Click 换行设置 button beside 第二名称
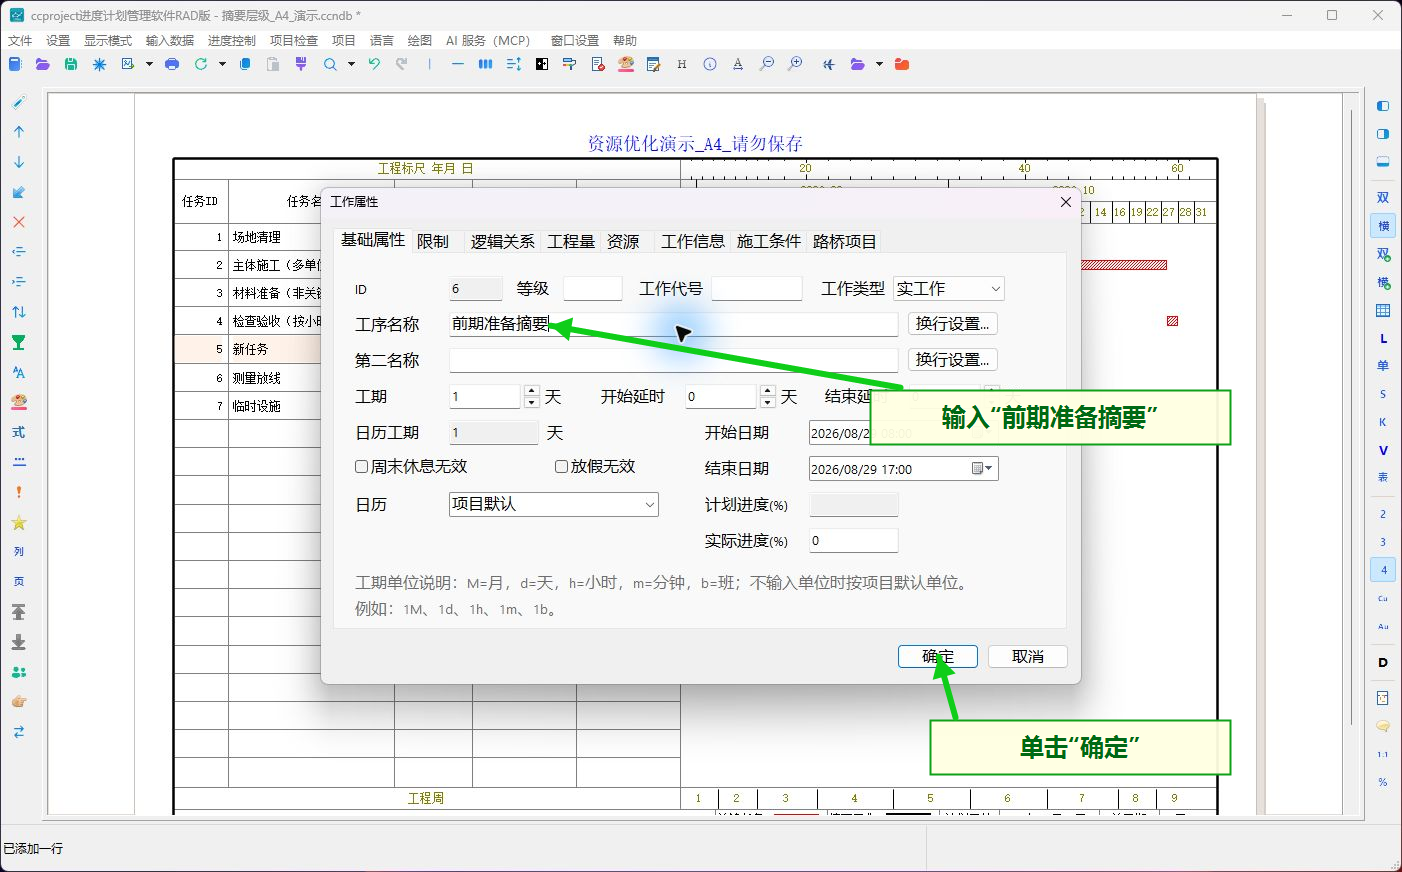Image resolution: width=1402 pixels, height=872 pixels. [953, 360]
